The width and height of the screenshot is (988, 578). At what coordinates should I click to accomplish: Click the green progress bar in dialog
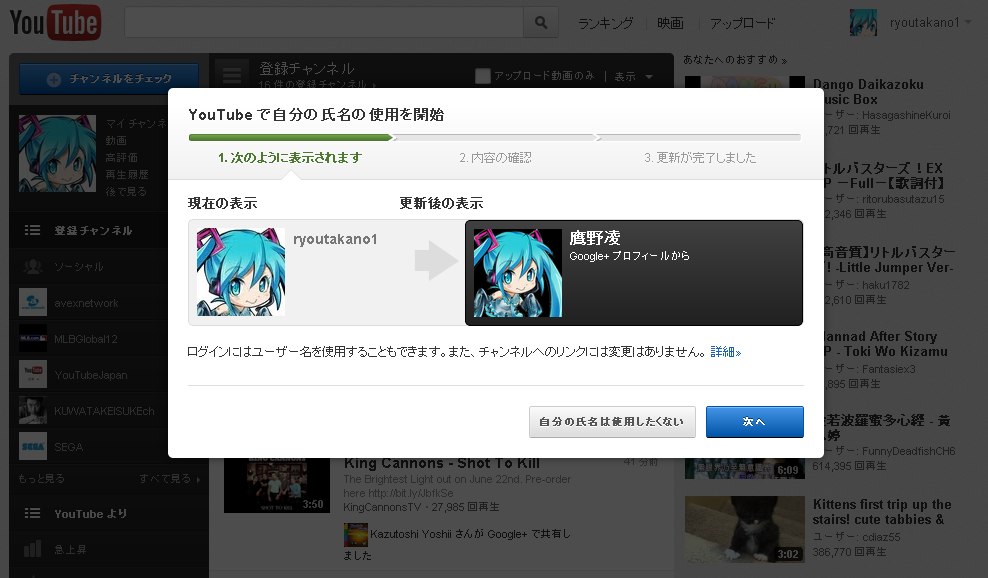click(290, 137)
